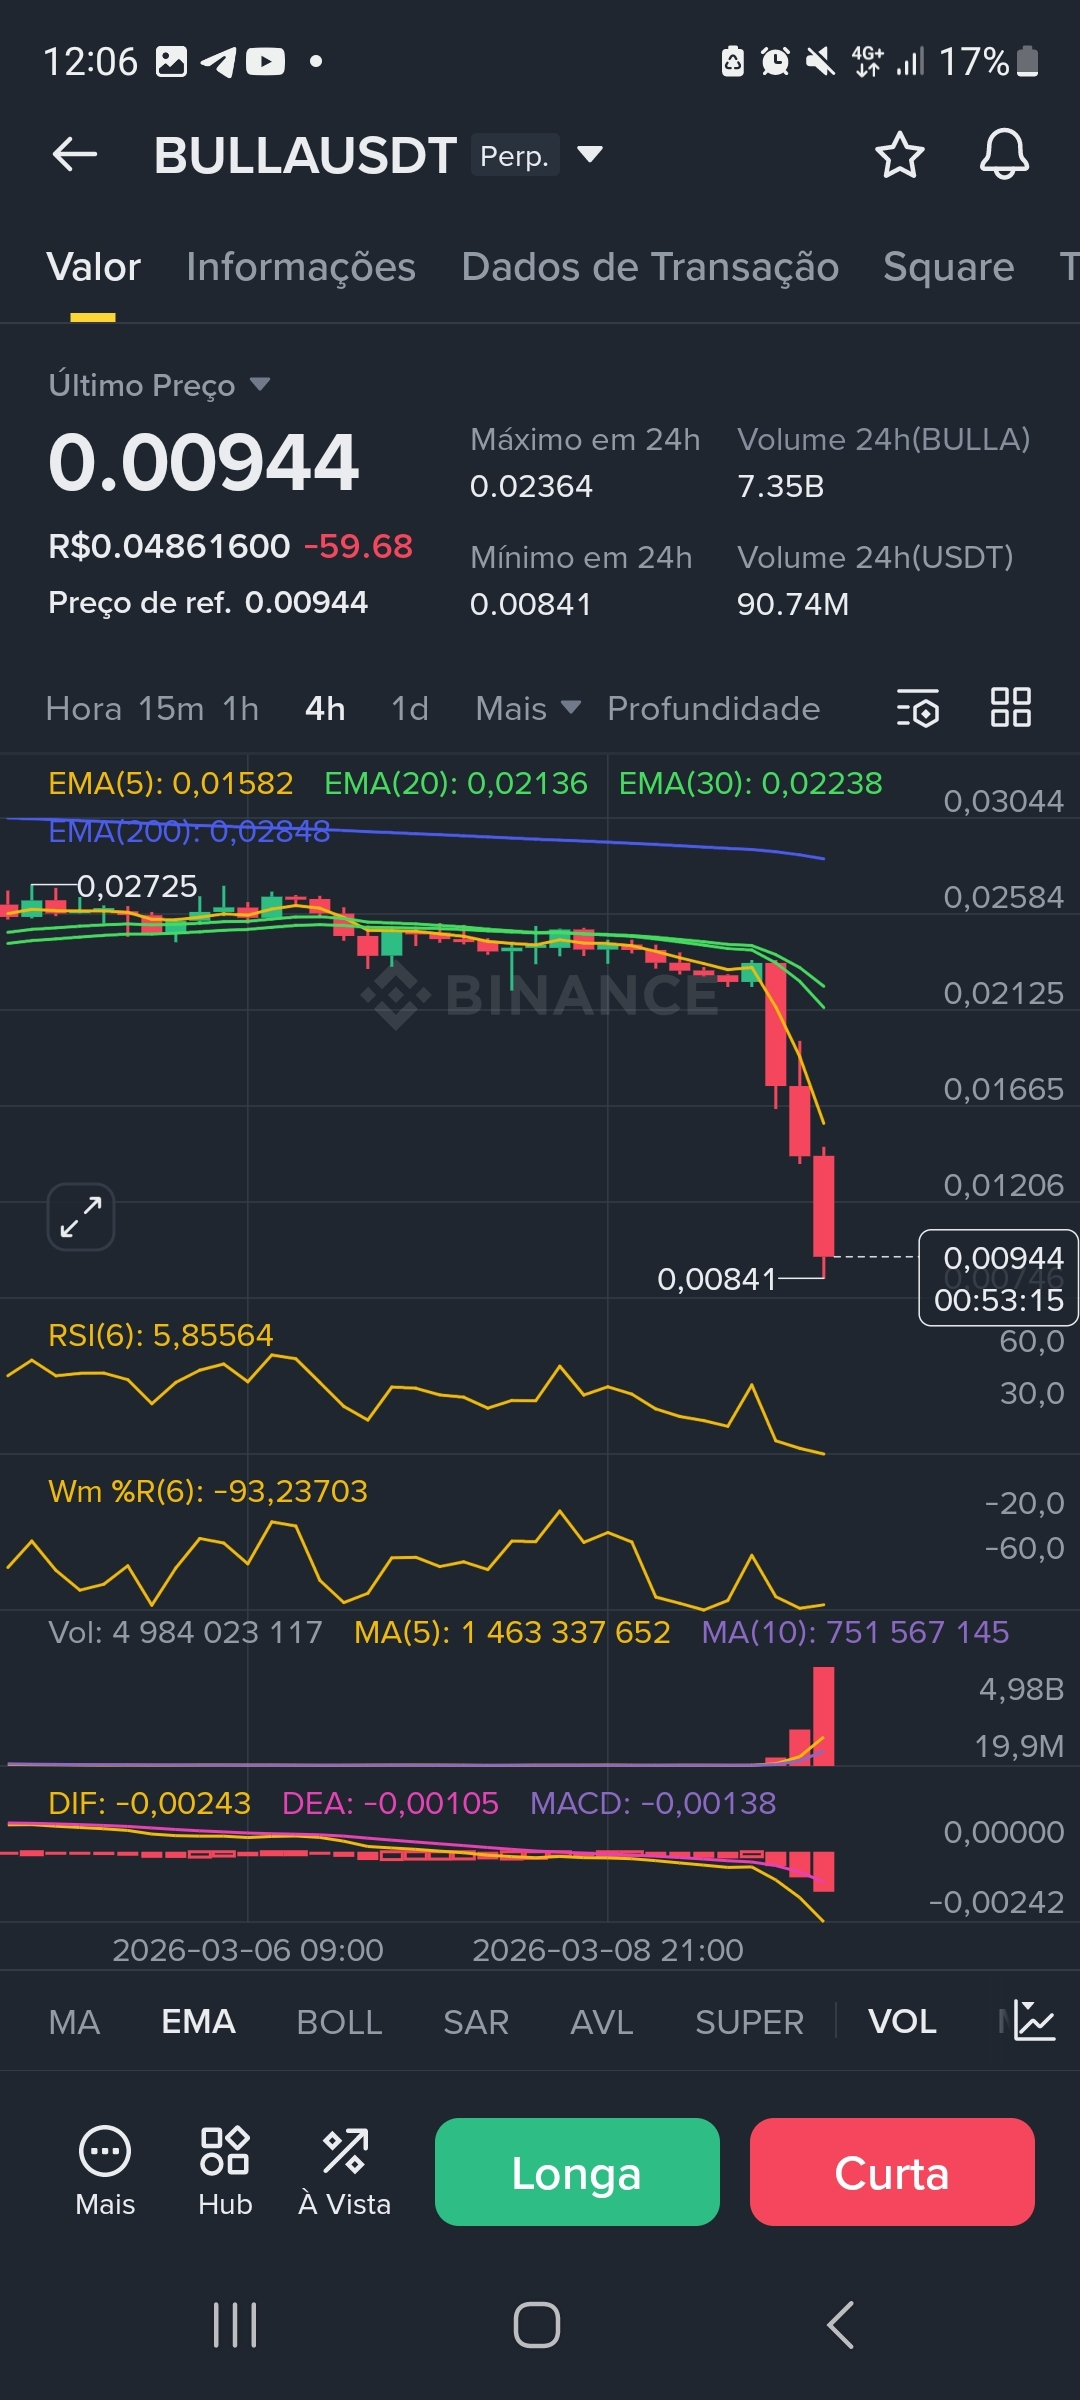Toggle the VOL sub-indicator

click(902, 2022)
